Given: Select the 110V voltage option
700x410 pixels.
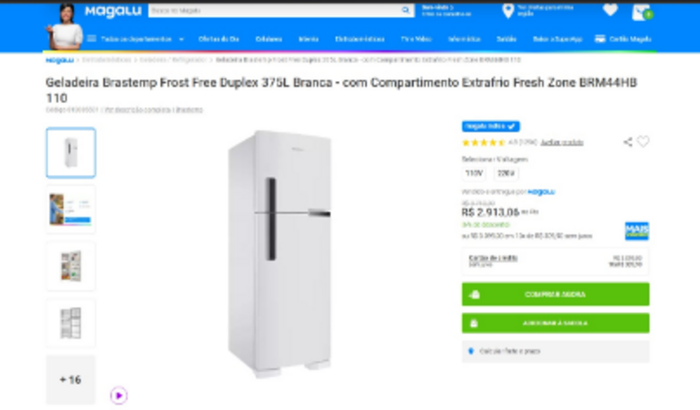Looking at the screenshot, I should (474, 173).
